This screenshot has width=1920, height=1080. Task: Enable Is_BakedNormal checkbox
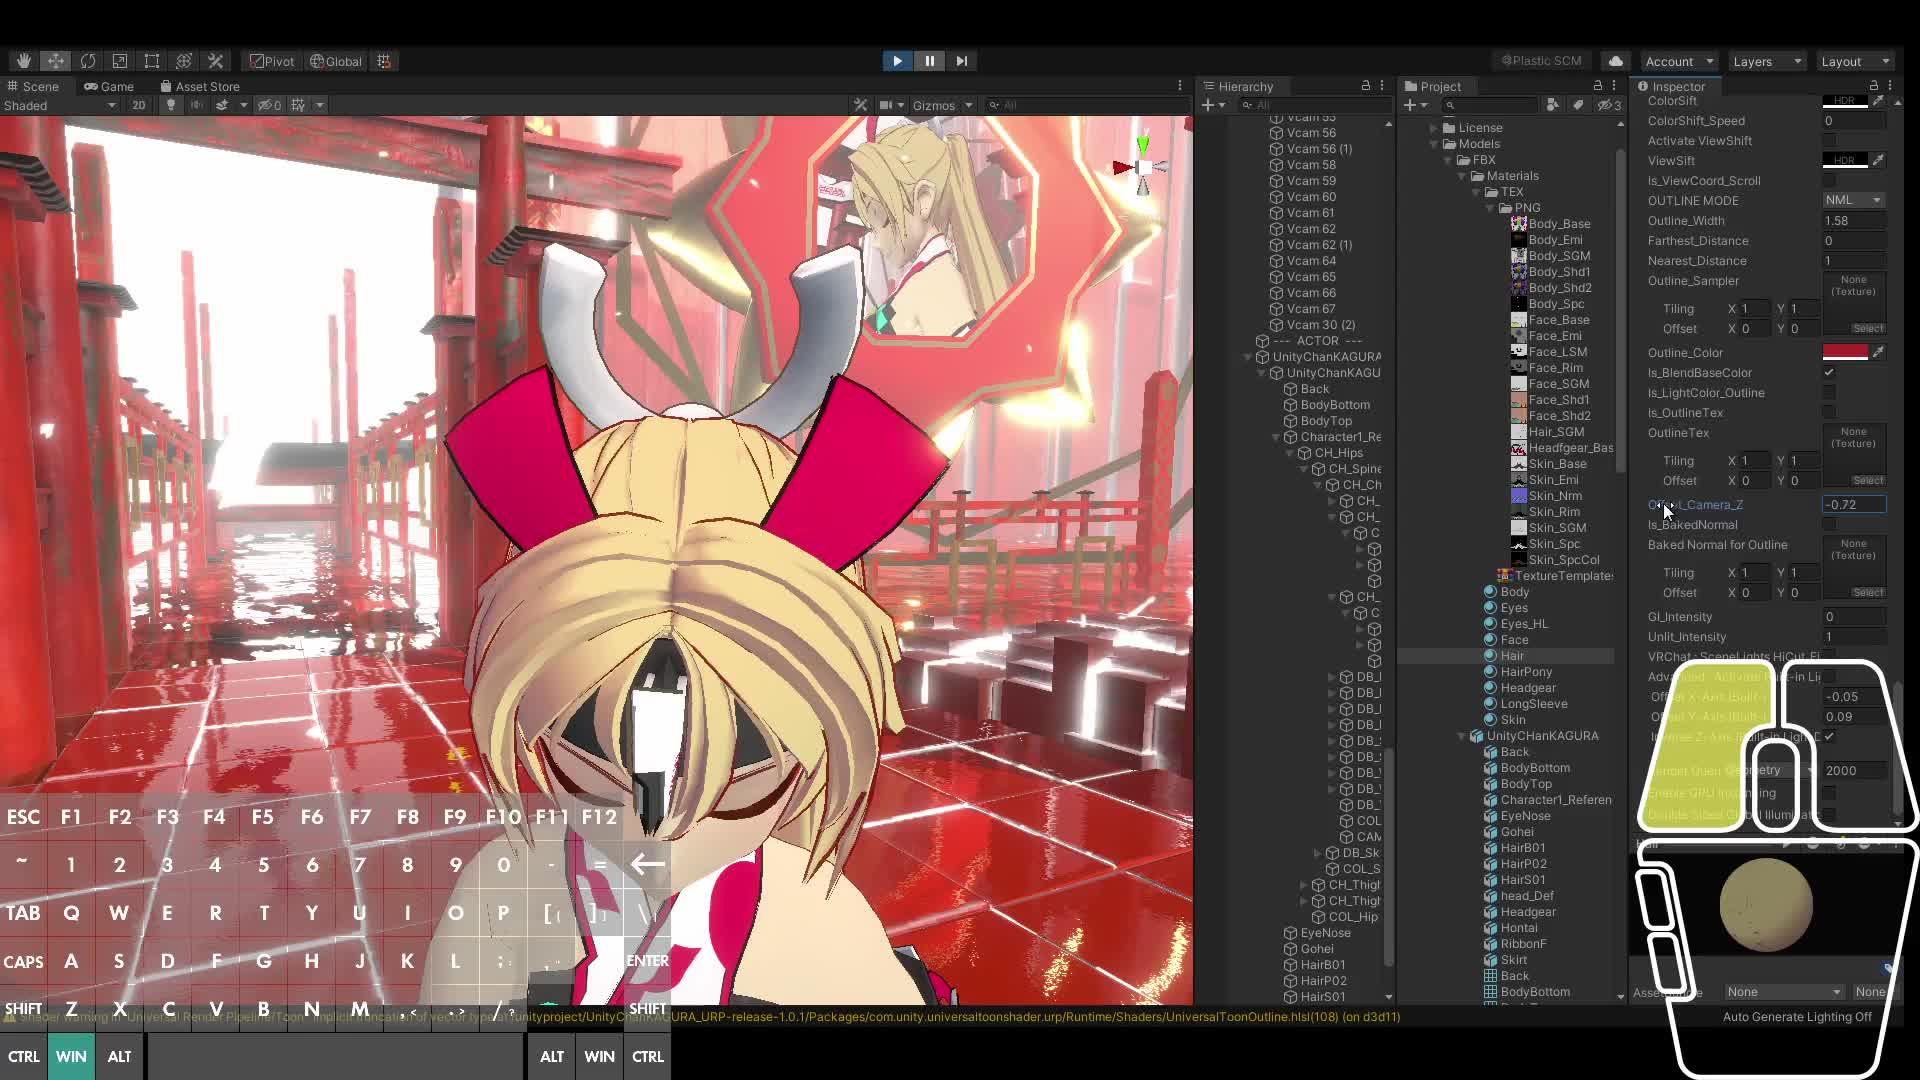(1829, 525)
